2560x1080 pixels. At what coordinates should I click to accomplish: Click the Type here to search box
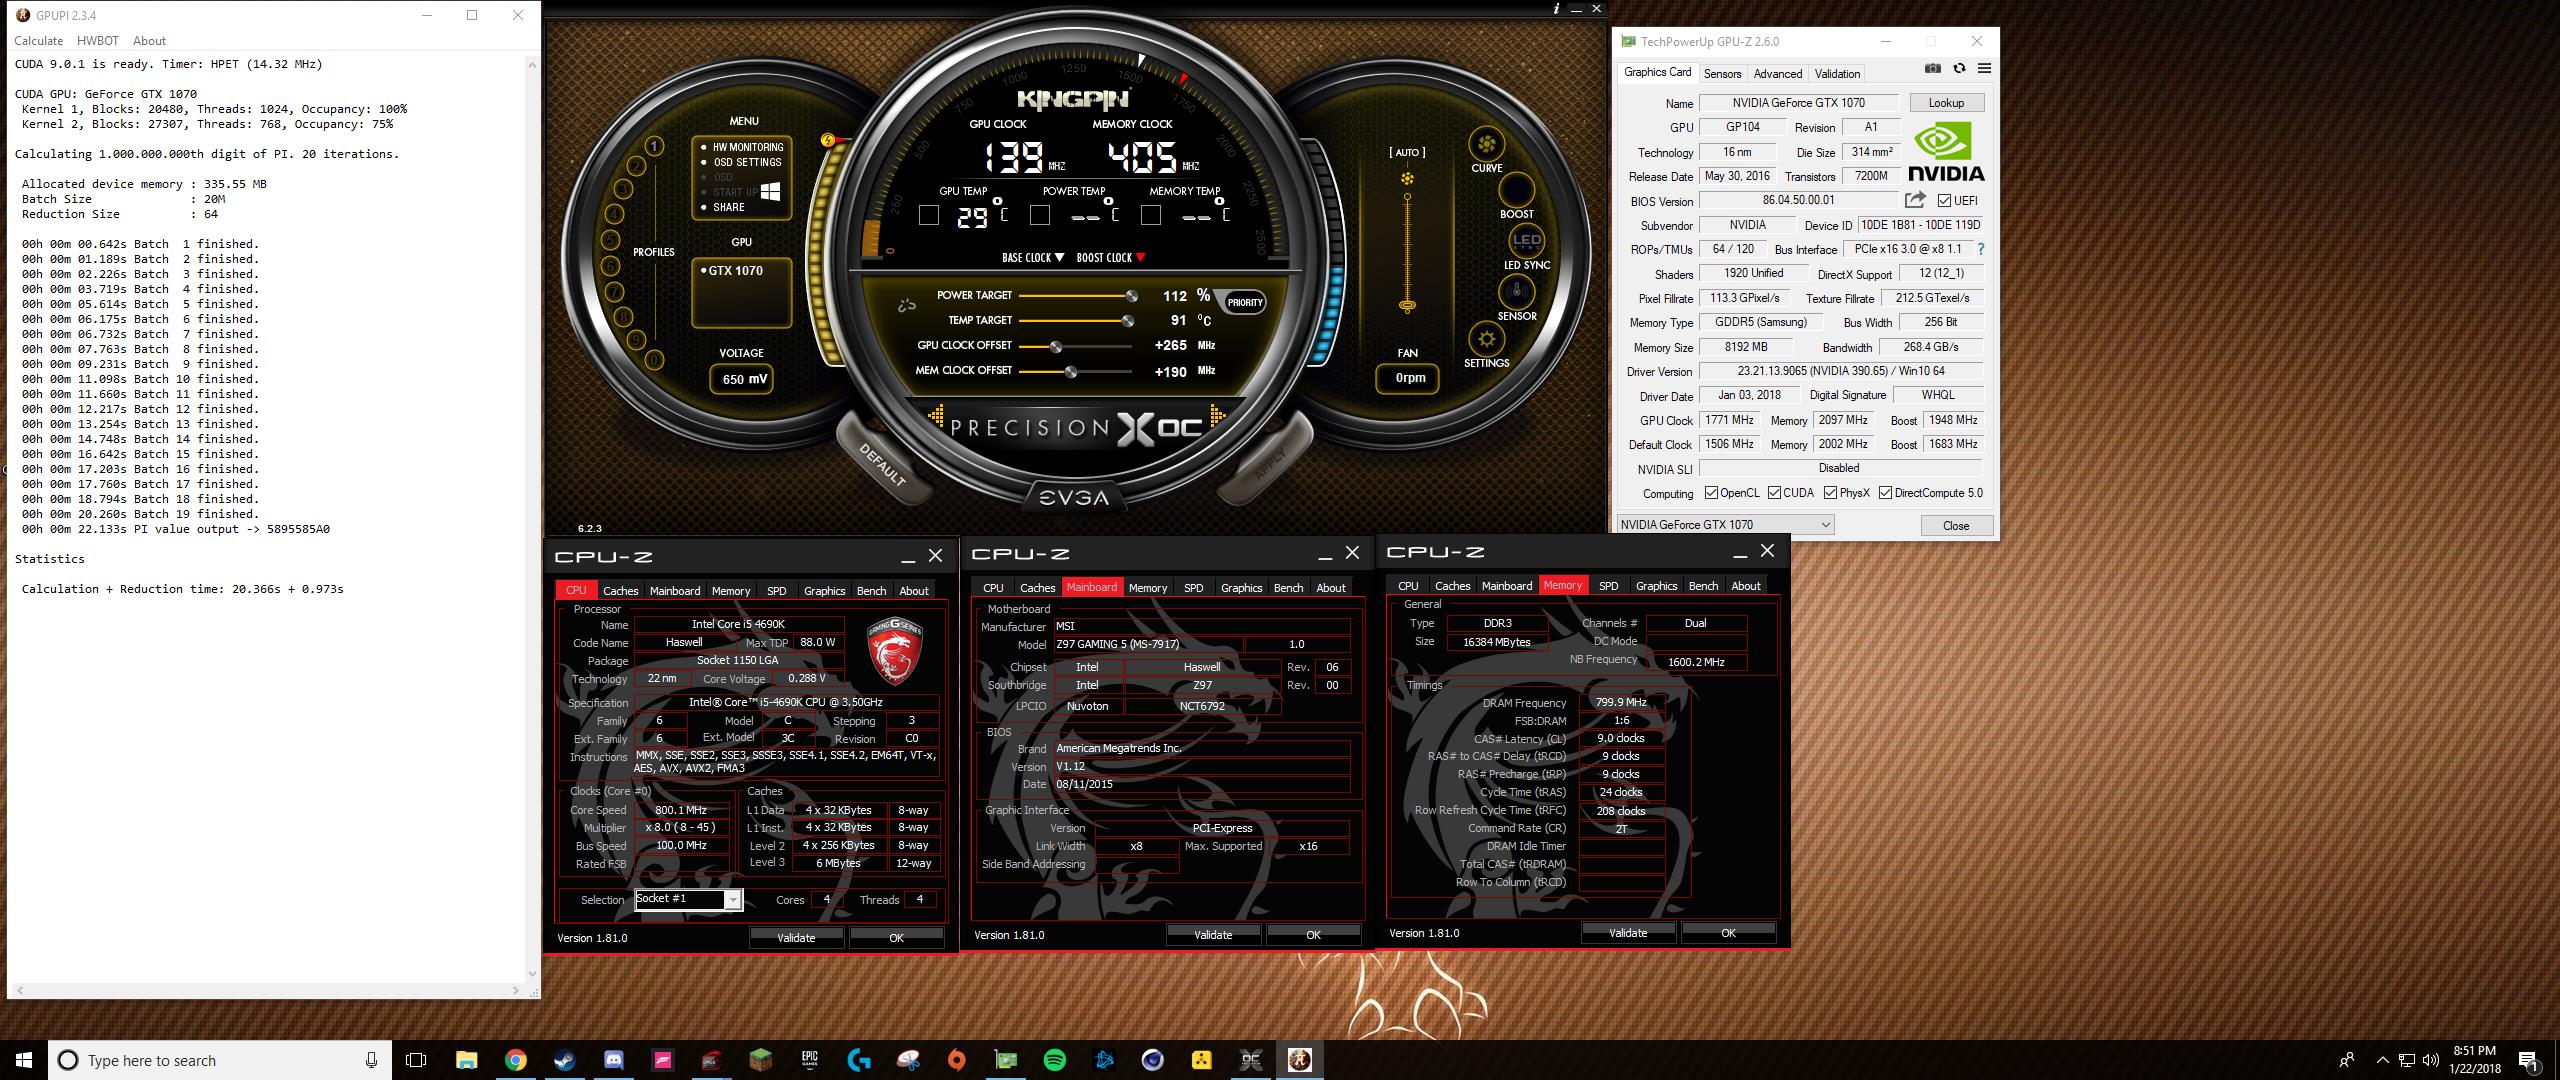tap(220, 1060)
